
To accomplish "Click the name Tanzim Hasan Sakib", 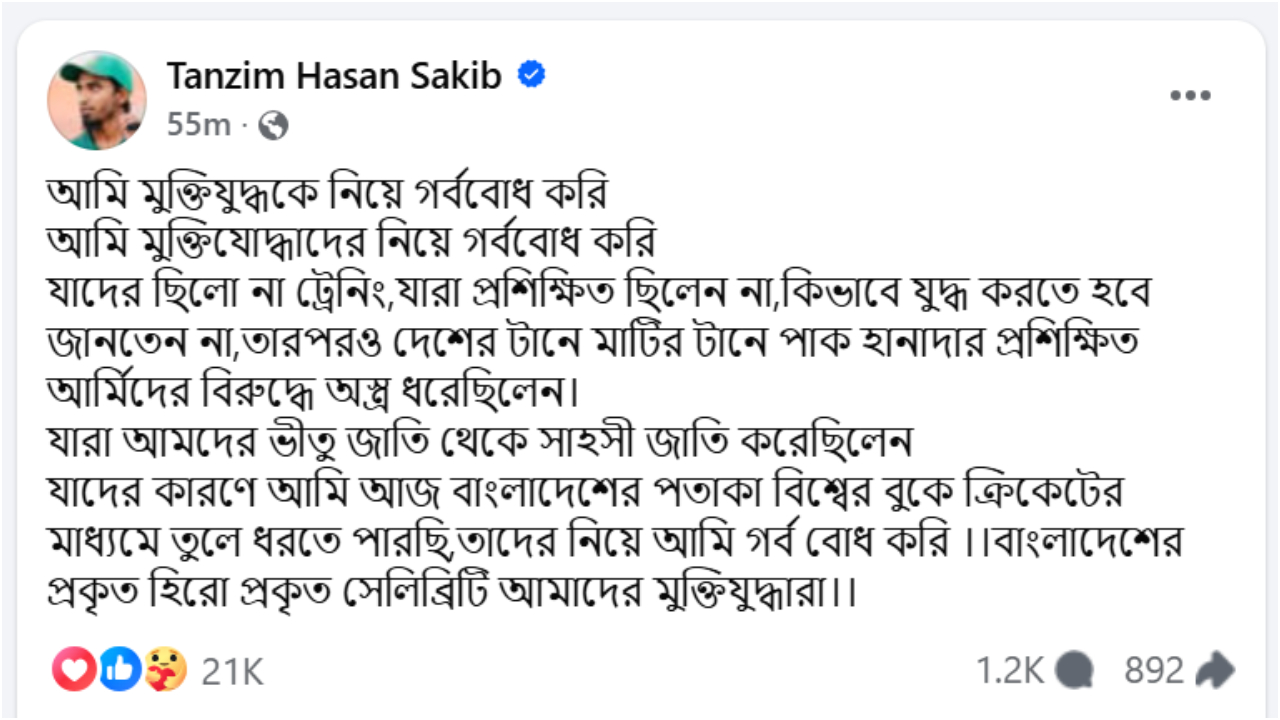I will [x=335, y=74].
